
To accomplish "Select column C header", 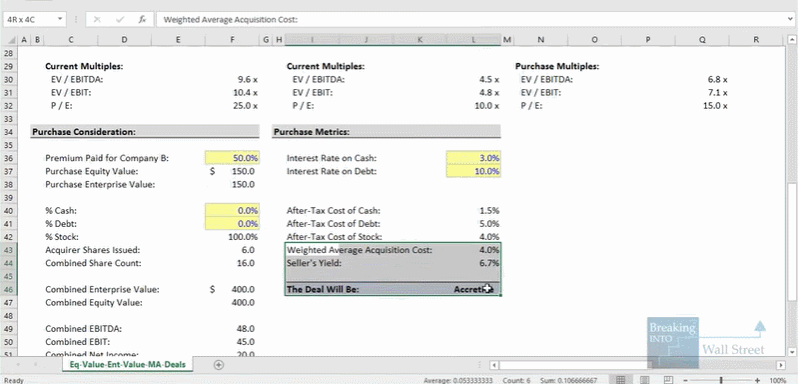I will [x=70, y=40].
